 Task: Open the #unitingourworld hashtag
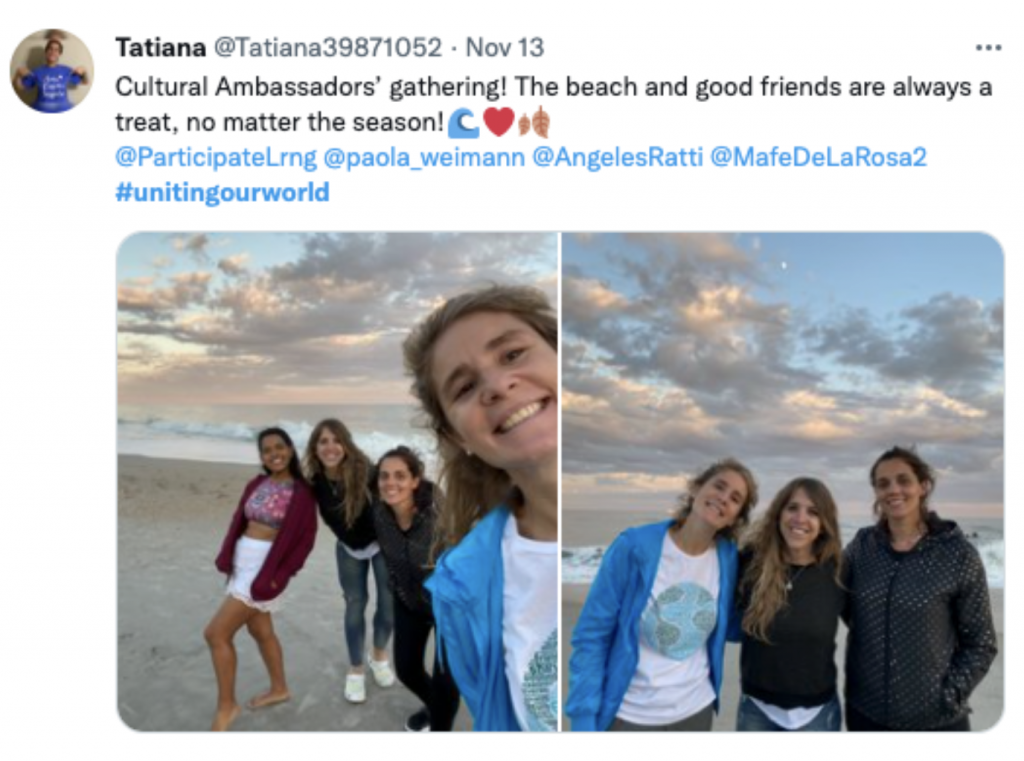tap(222, 191)
